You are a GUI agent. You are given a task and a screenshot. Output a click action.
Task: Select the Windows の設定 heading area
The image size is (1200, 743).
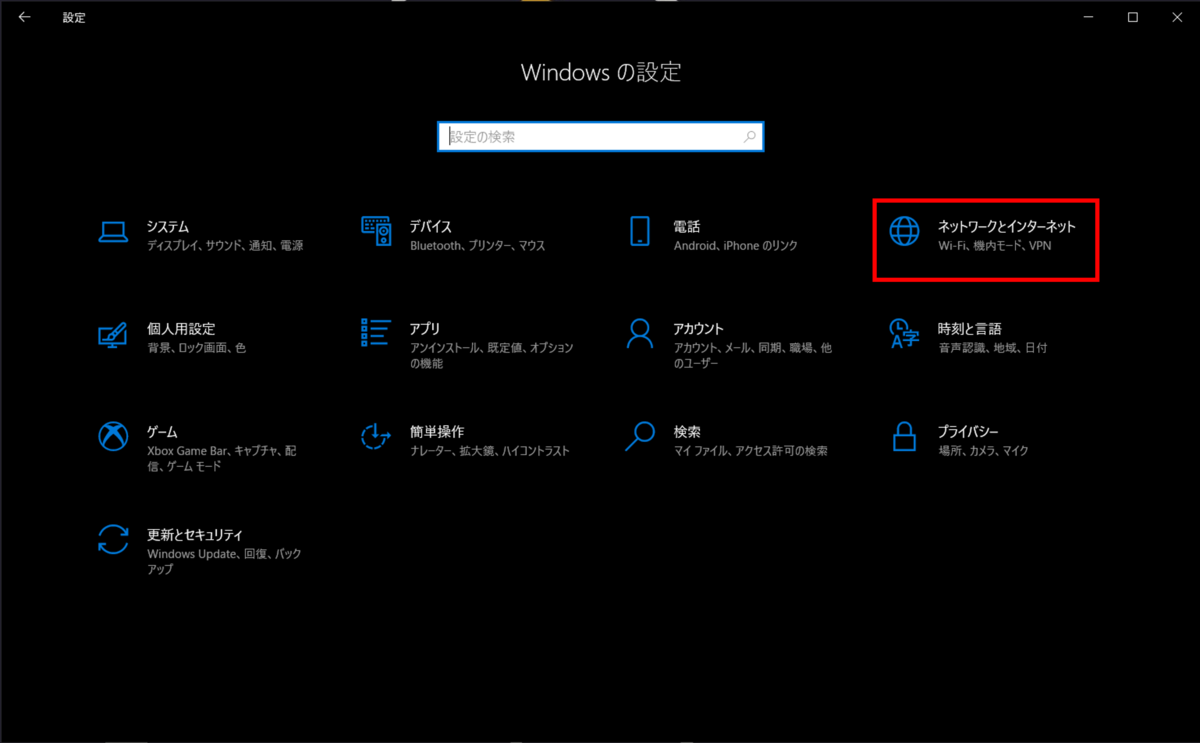[600, 72]
